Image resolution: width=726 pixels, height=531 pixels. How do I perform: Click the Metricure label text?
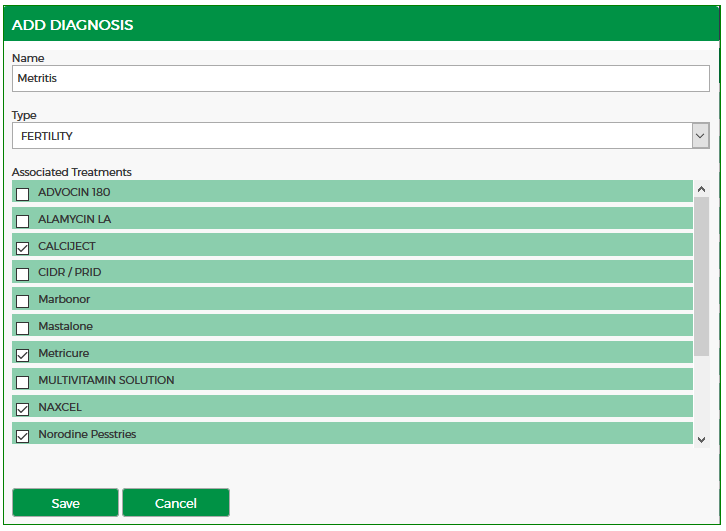[63, 353]
